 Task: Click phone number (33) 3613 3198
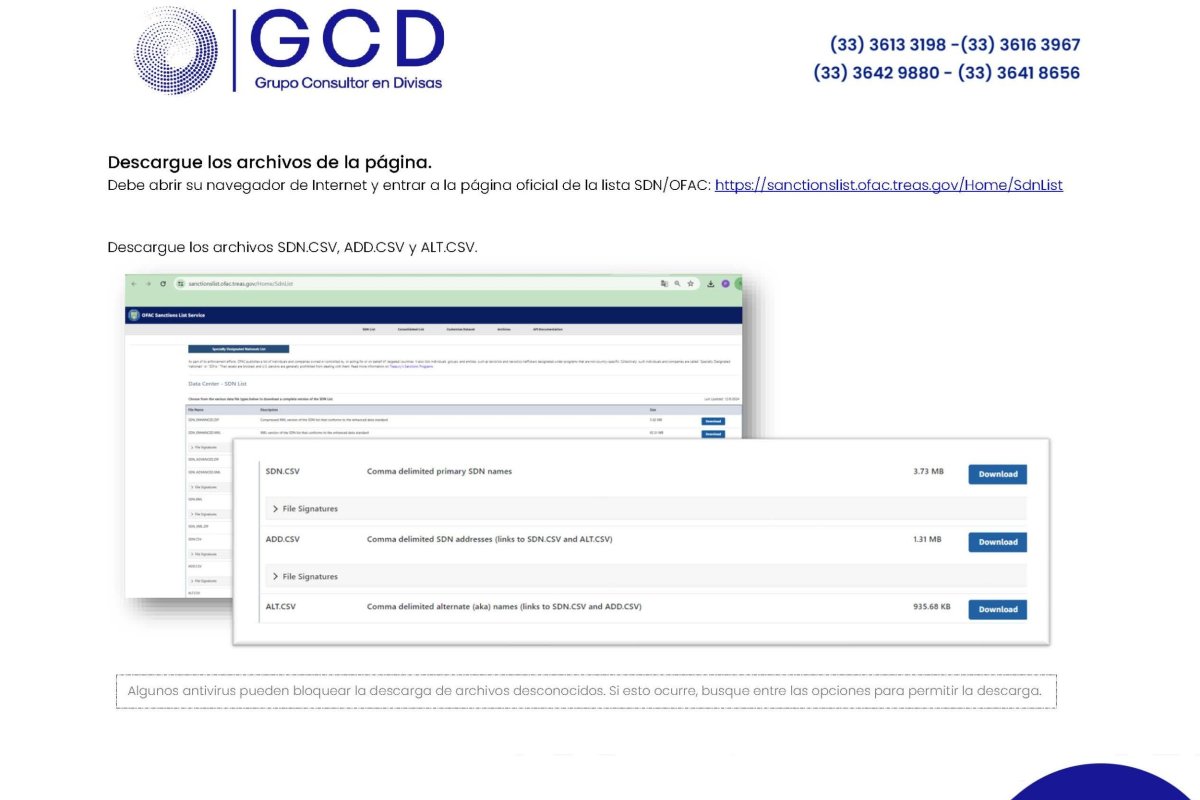click(x=888, y=45)
